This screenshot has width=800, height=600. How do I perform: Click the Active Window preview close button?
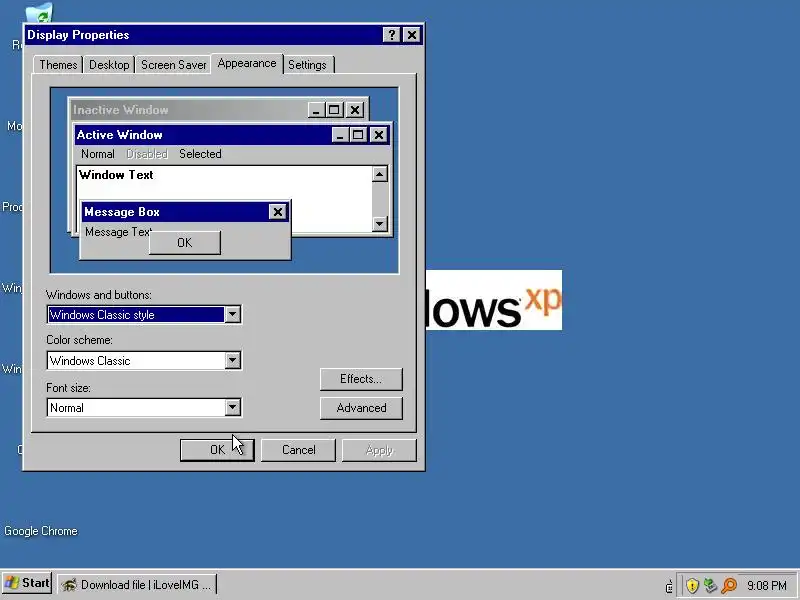point(379,135)
